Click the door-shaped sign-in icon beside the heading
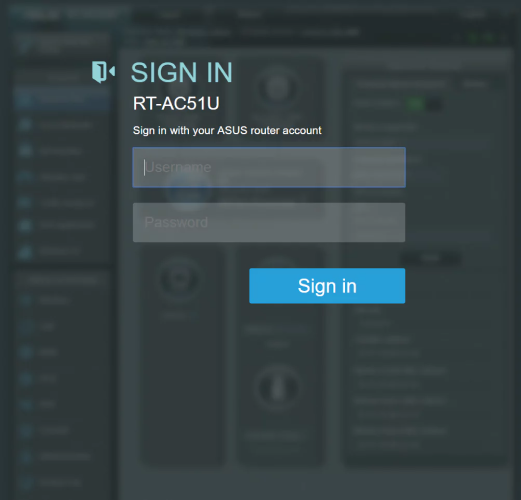Screen dimensions: 521x500 [x=103, y=72]
